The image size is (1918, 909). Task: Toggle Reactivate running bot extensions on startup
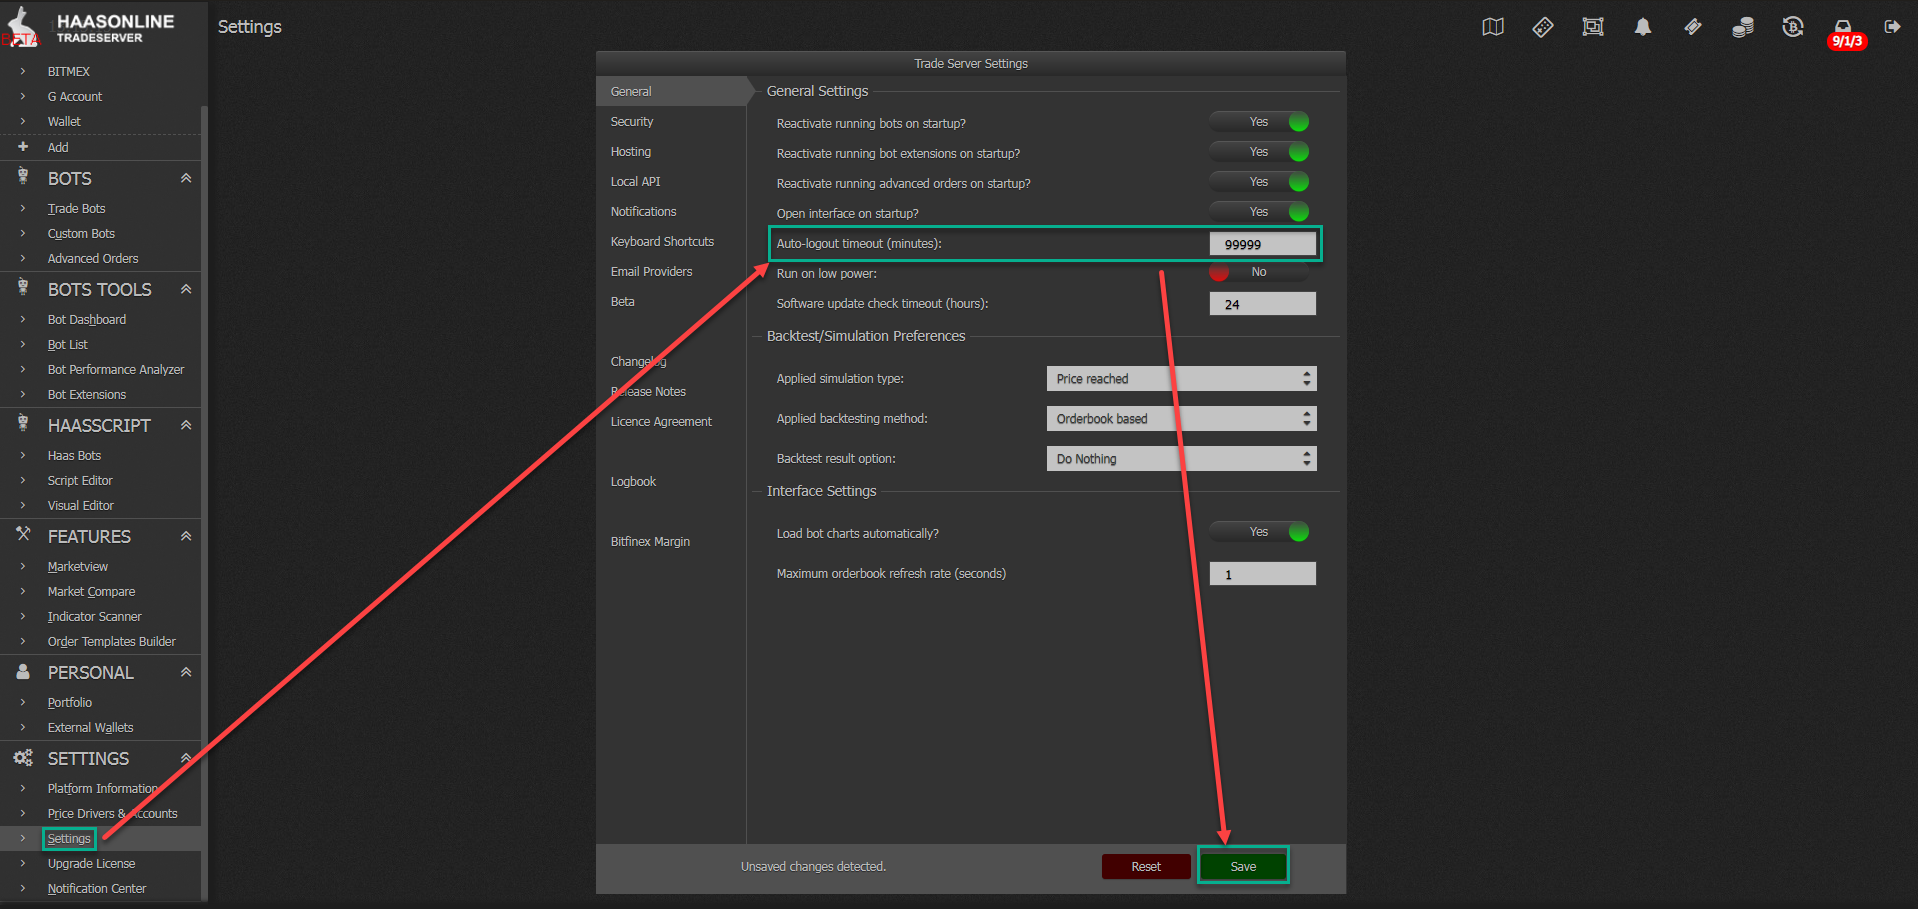click(1260, 152)
